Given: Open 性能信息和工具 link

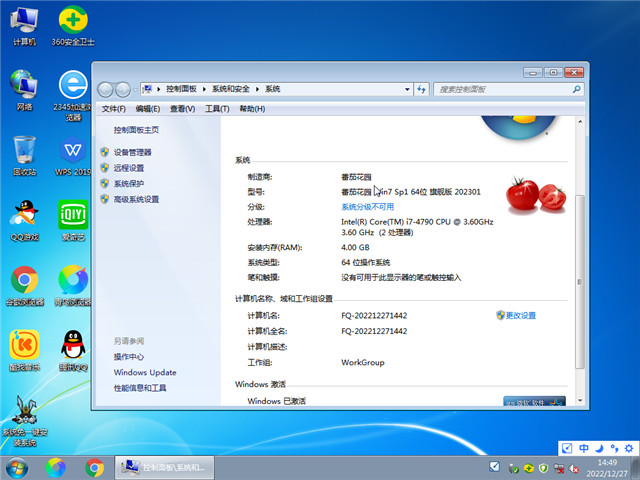Looking at the screenshot, I should pyautogui.click(x=140, y=388).
